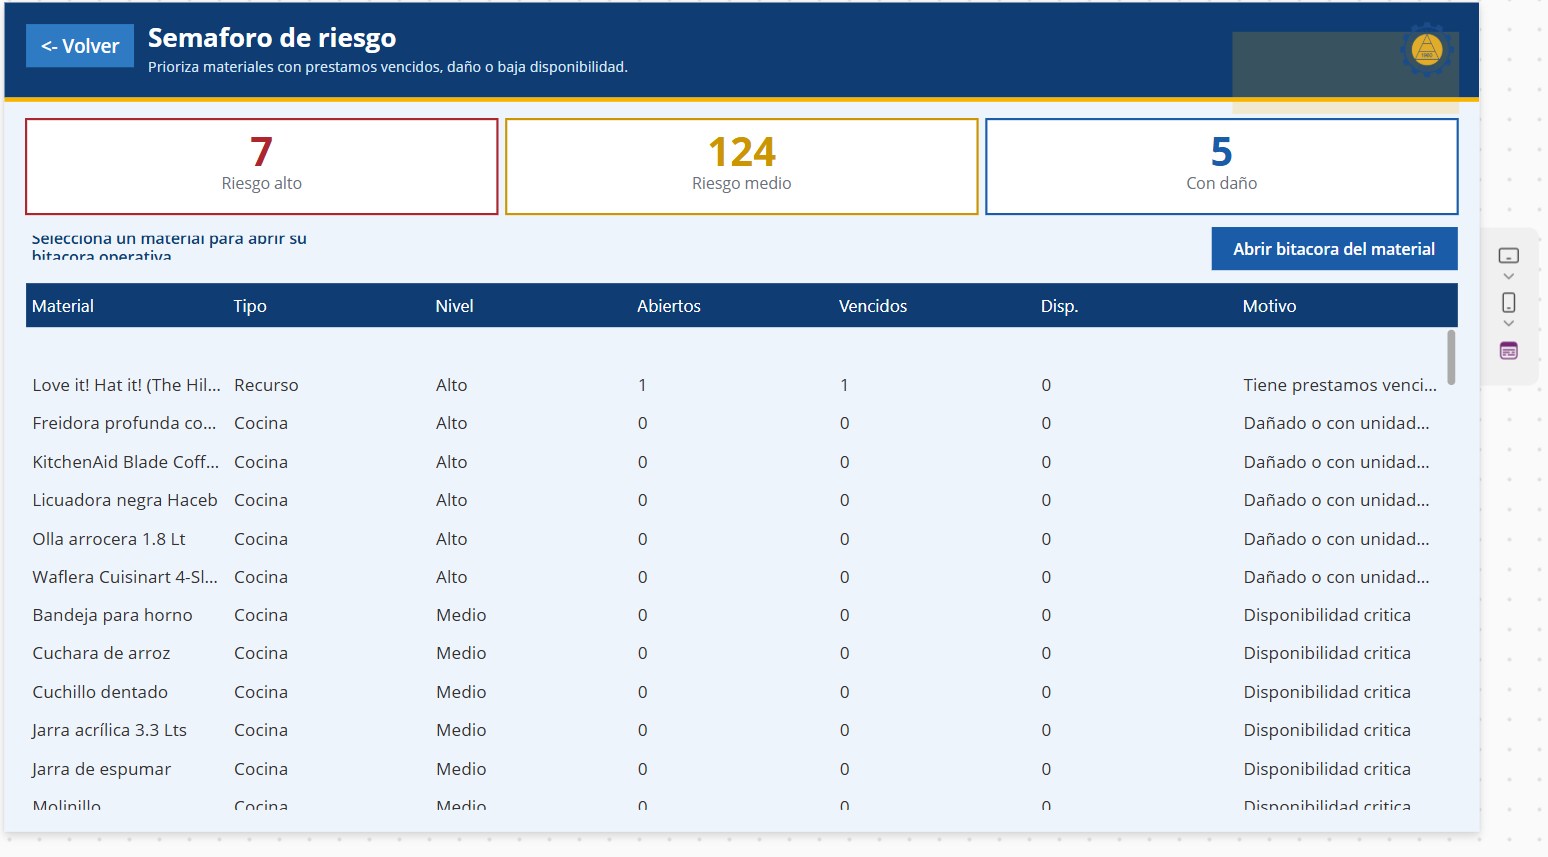The image size is (1548, 857).
Task: Select the Freidora profunda row
Action: click(x=735, y=423)
